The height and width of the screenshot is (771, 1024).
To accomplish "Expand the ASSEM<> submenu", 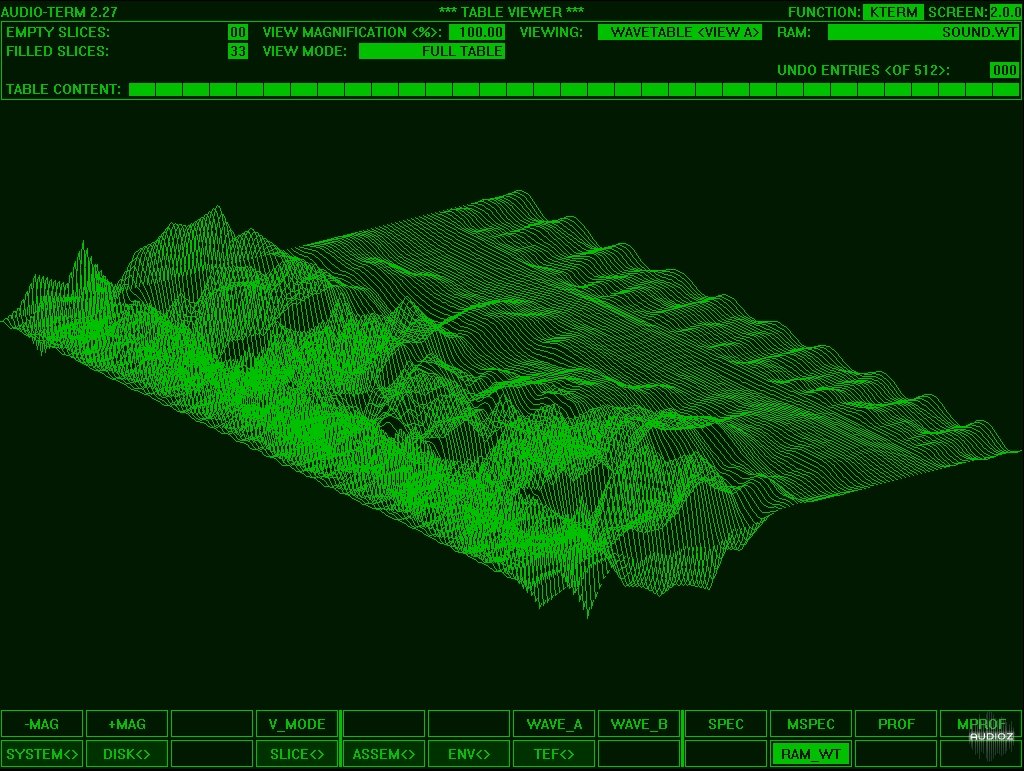I will (x=383, y=754).
